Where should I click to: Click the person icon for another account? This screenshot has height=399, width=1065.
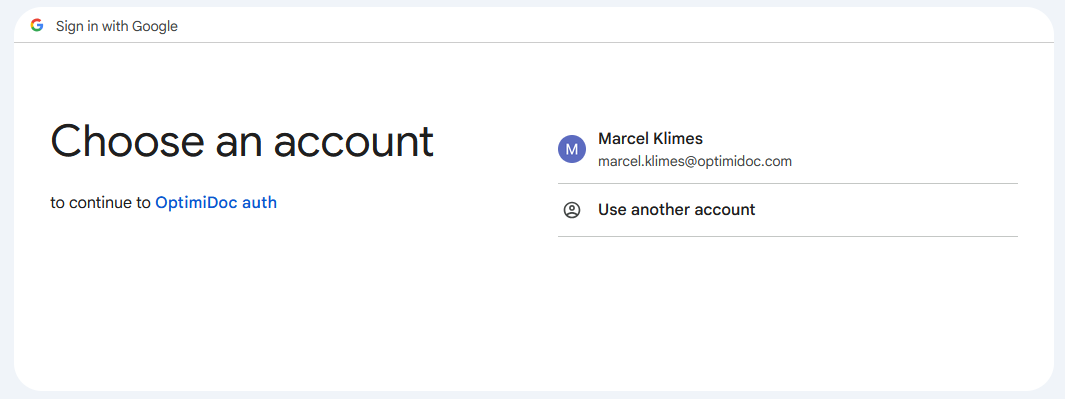pos(572,210)
